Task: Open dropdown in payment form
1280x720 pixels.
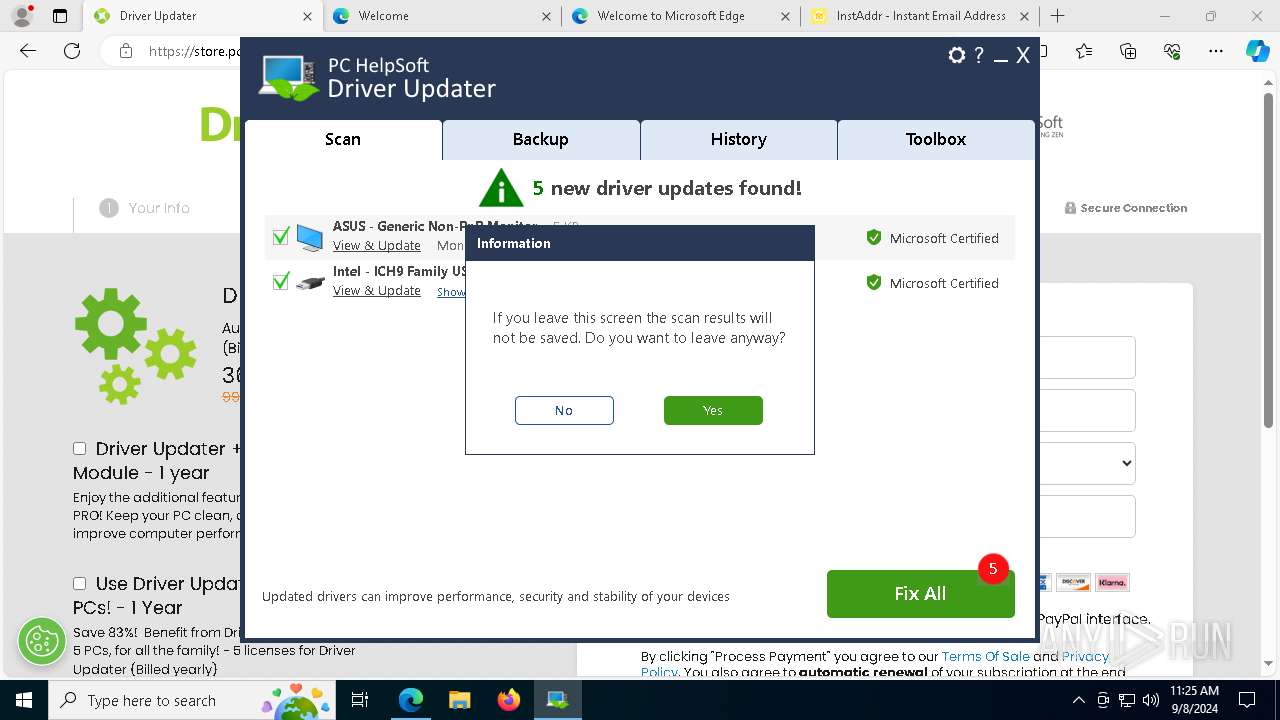Action: [x=1088, y=463]
